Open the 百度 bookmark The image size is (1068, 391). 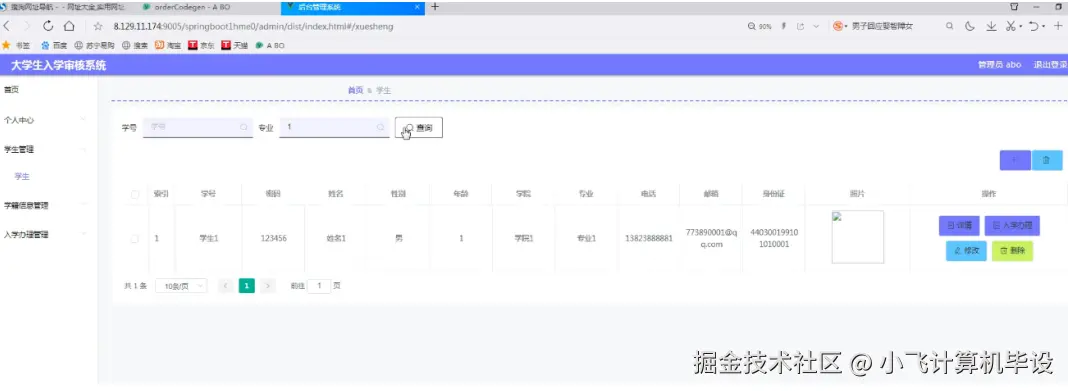[54, 46]
